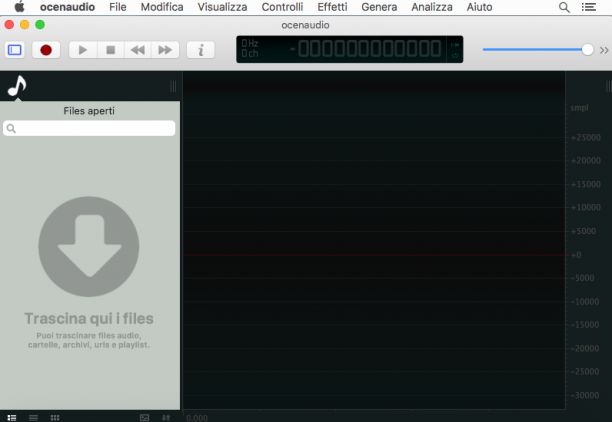The image size is (612, 422).
Task: Start playback with the Play button
Action: click(83, 50)
